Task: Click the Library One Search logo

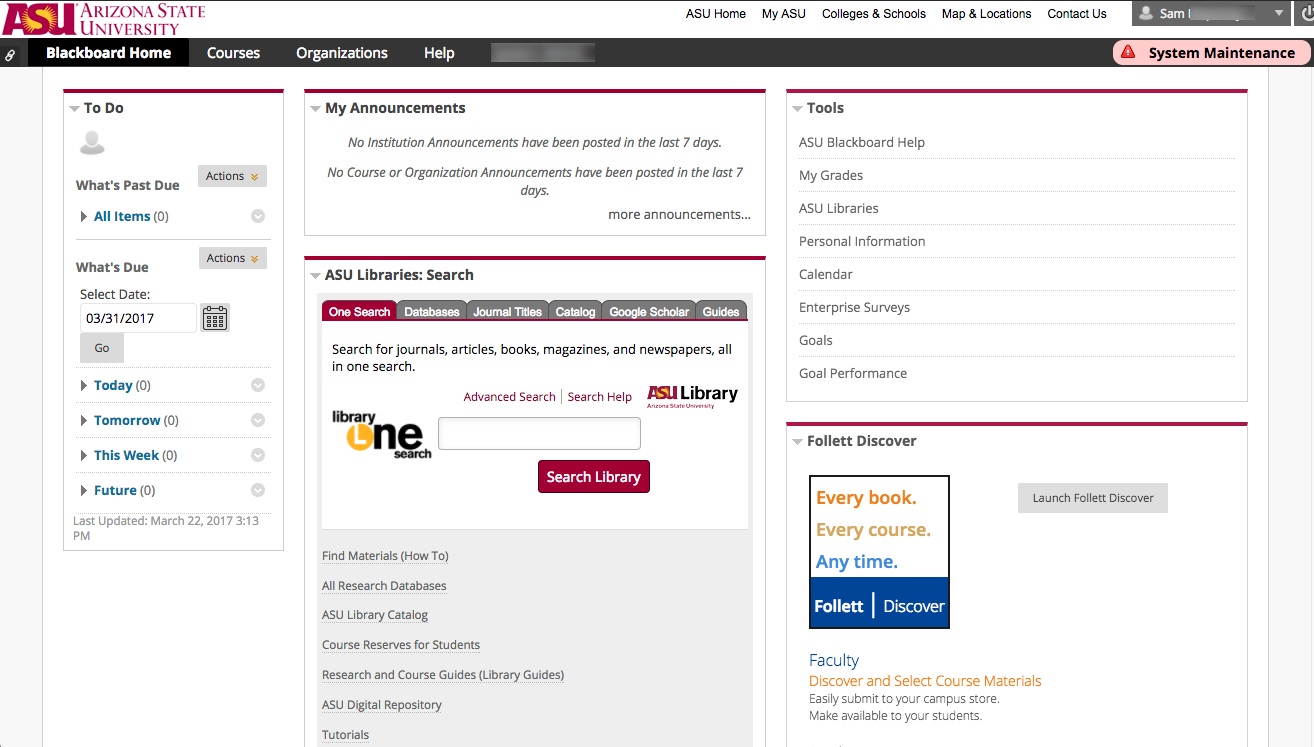Action: (382, 434)
